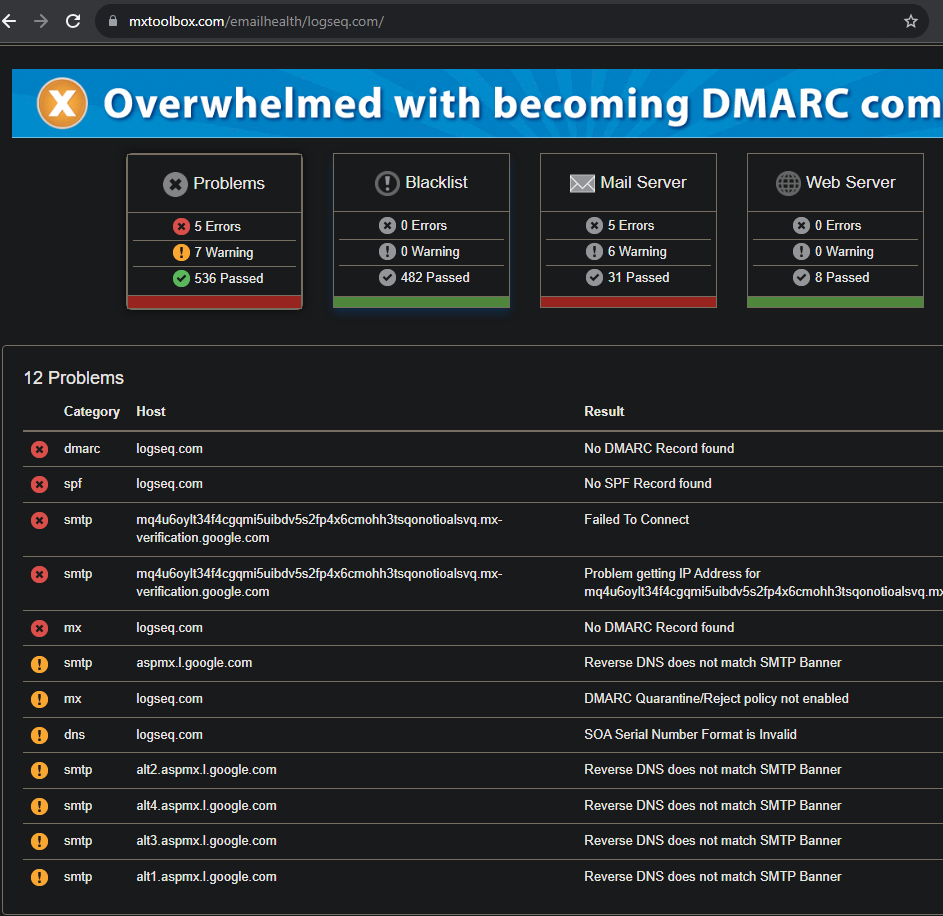Click the red error icon in the dmarc row
The width and height of the screenshot is (943, 916).
tap(40, 449)
